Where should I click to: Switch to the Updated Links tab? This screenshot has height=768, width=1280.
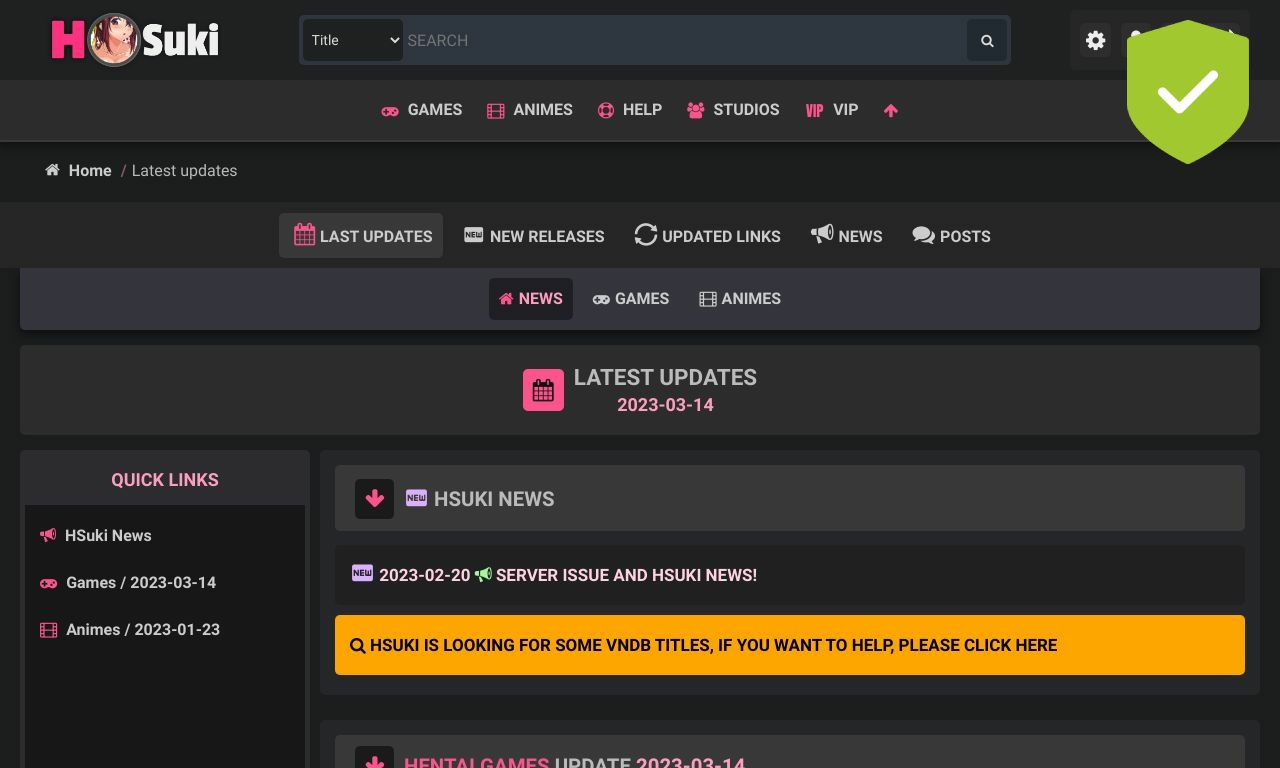(x=707, y=236)
